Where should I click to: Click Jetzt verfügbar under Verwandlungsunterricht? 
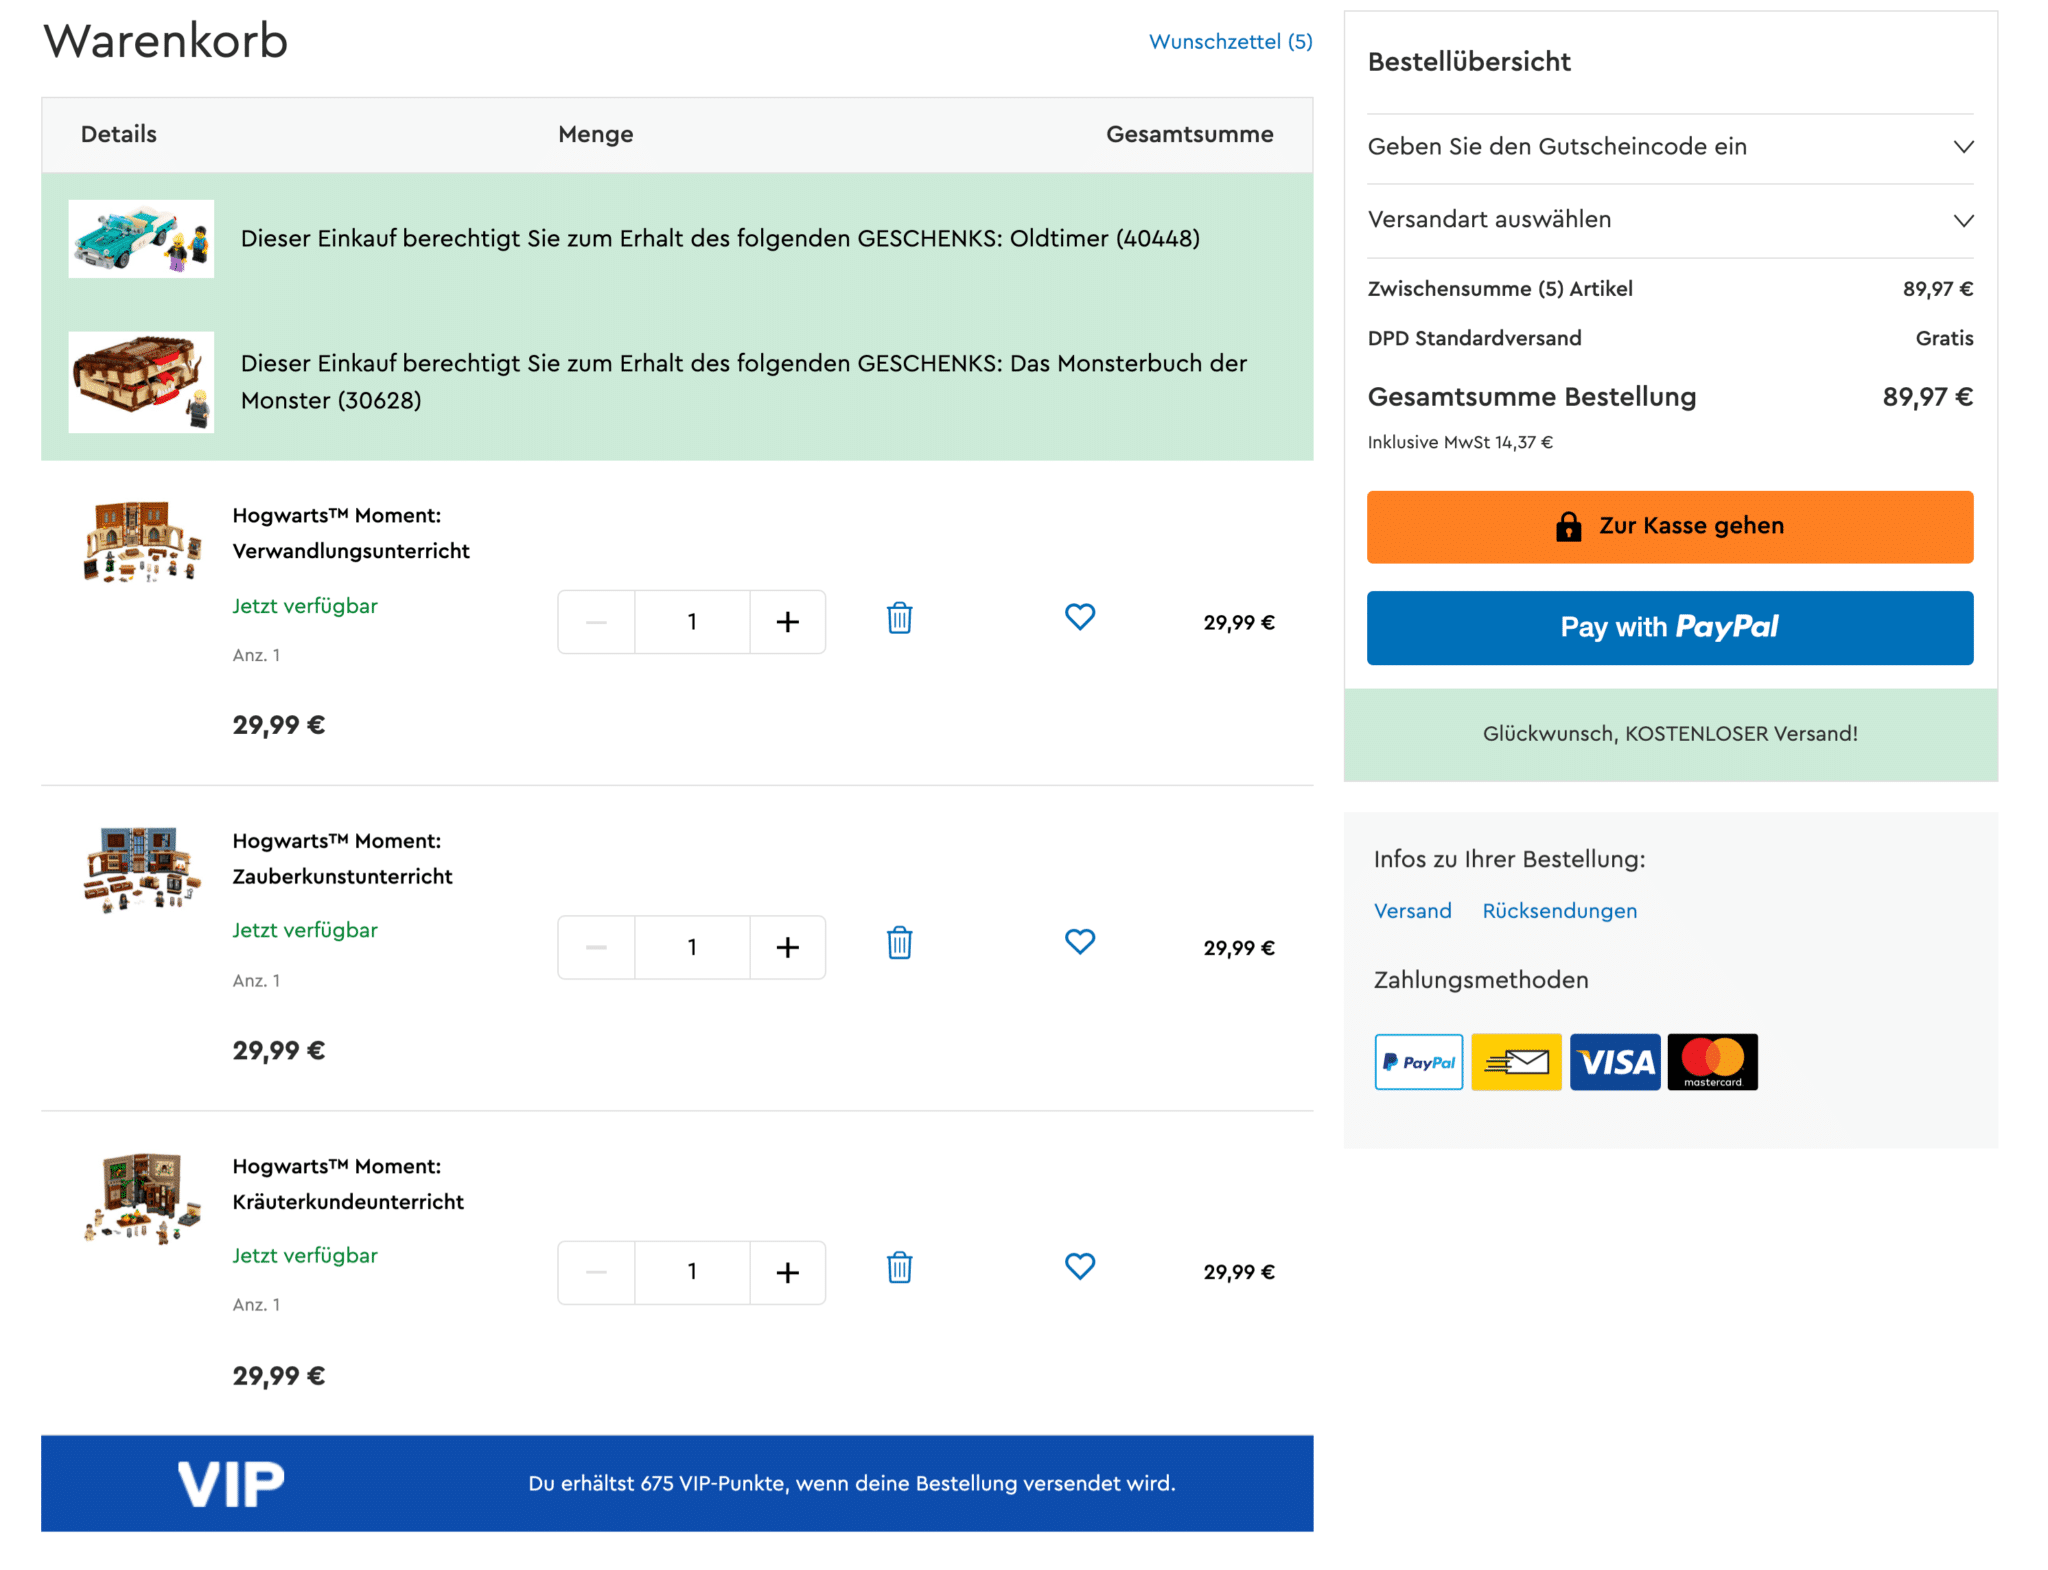click(305, 606)
